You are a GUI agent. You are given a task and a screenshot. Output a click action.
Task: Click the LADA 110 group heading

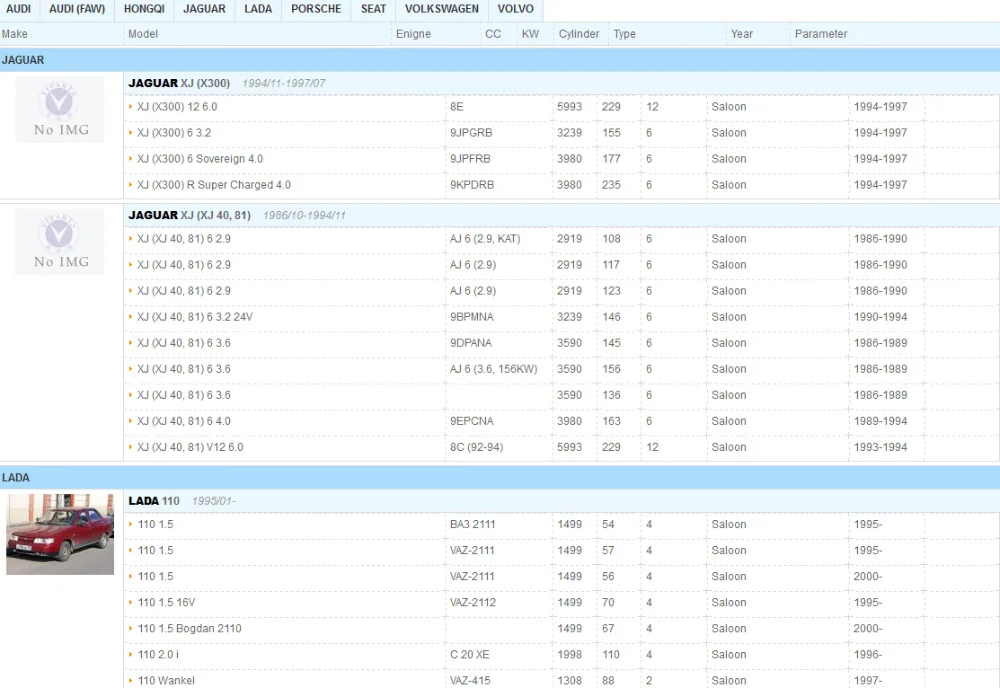tap(154, 501)
